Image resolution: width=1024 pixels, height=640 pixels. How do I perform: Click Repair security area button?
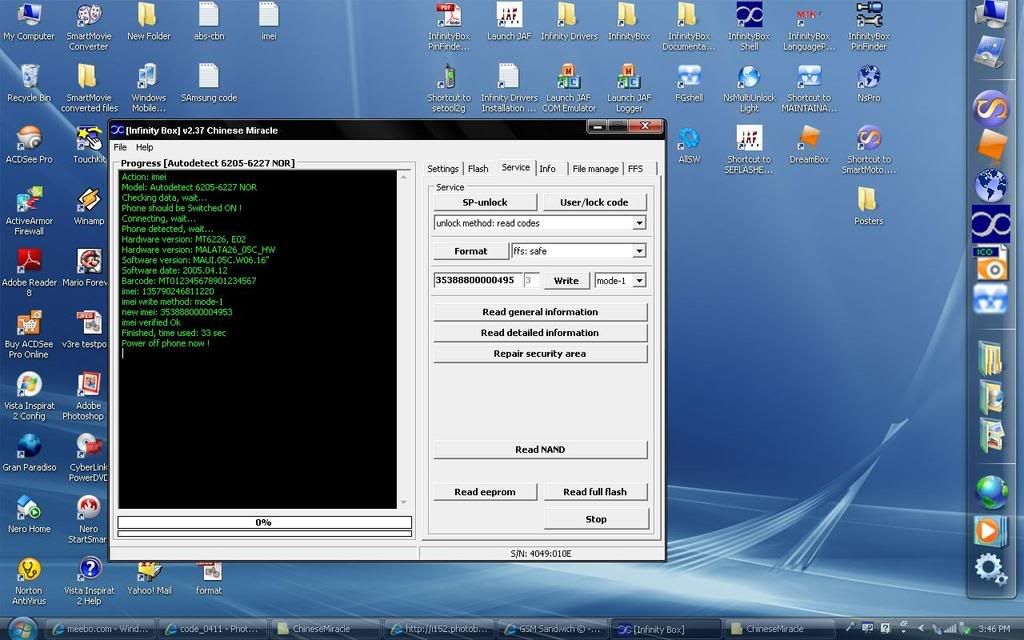[x=540, y=354]
